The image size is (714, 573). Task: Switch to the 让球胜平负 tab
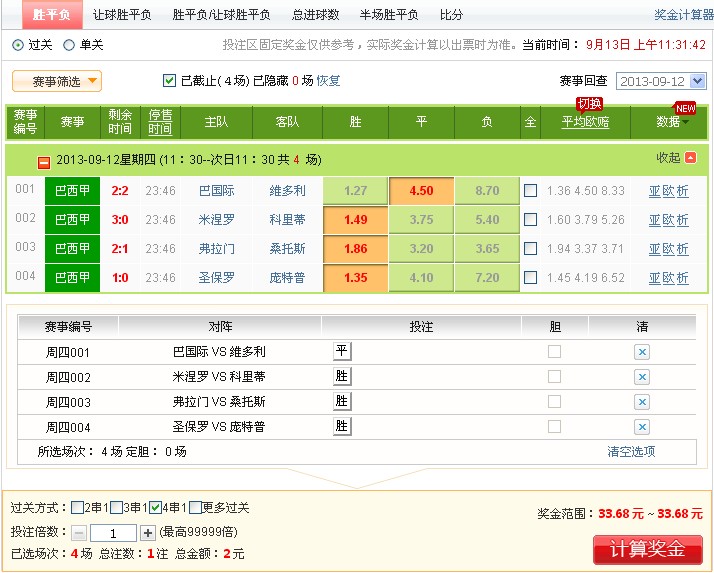tap(122, 15)
